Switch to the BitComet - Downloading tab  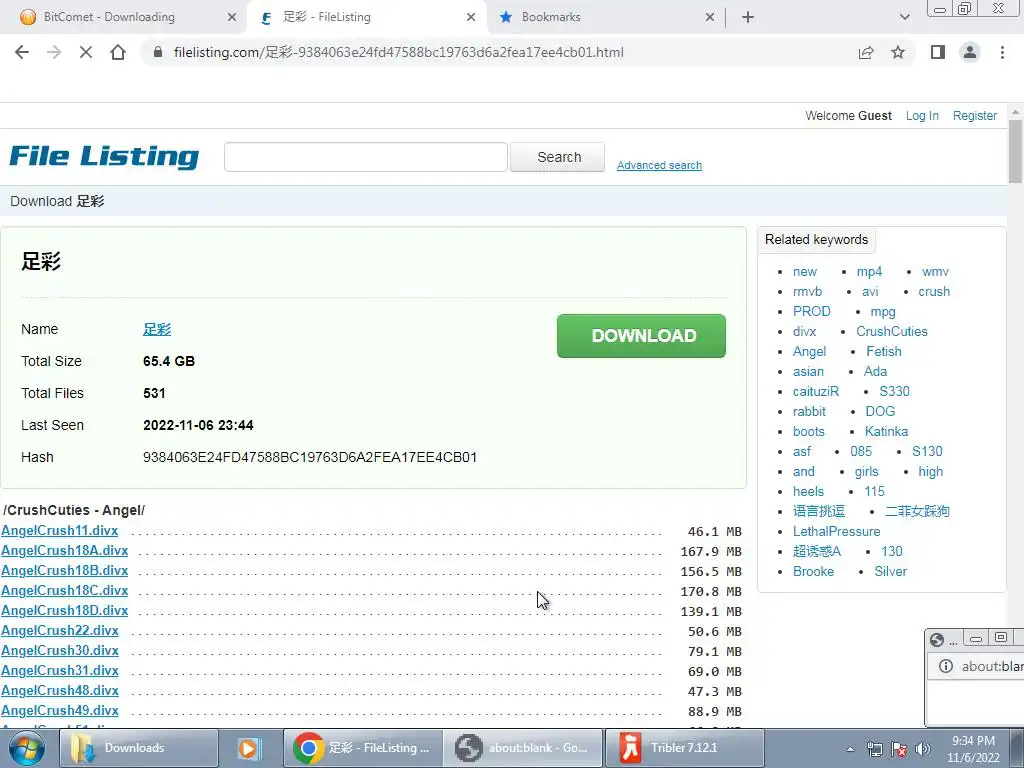(124, 17)
